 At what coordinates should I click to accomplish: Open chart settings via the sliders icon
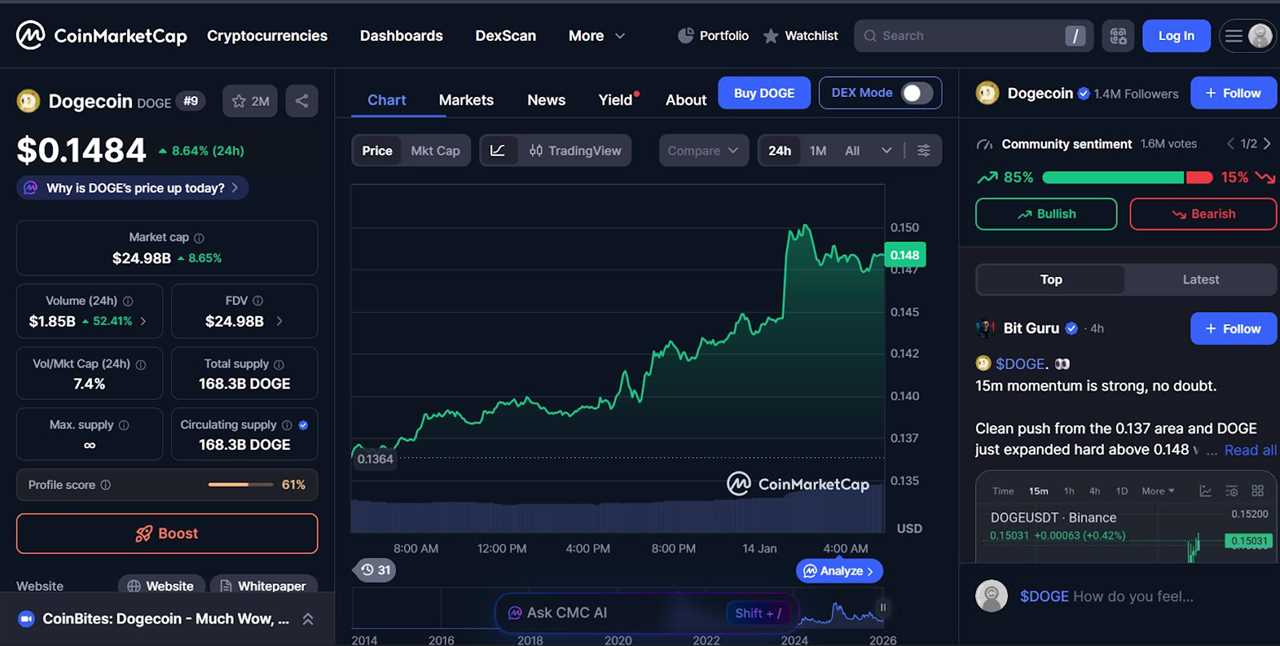coord(923,150)
